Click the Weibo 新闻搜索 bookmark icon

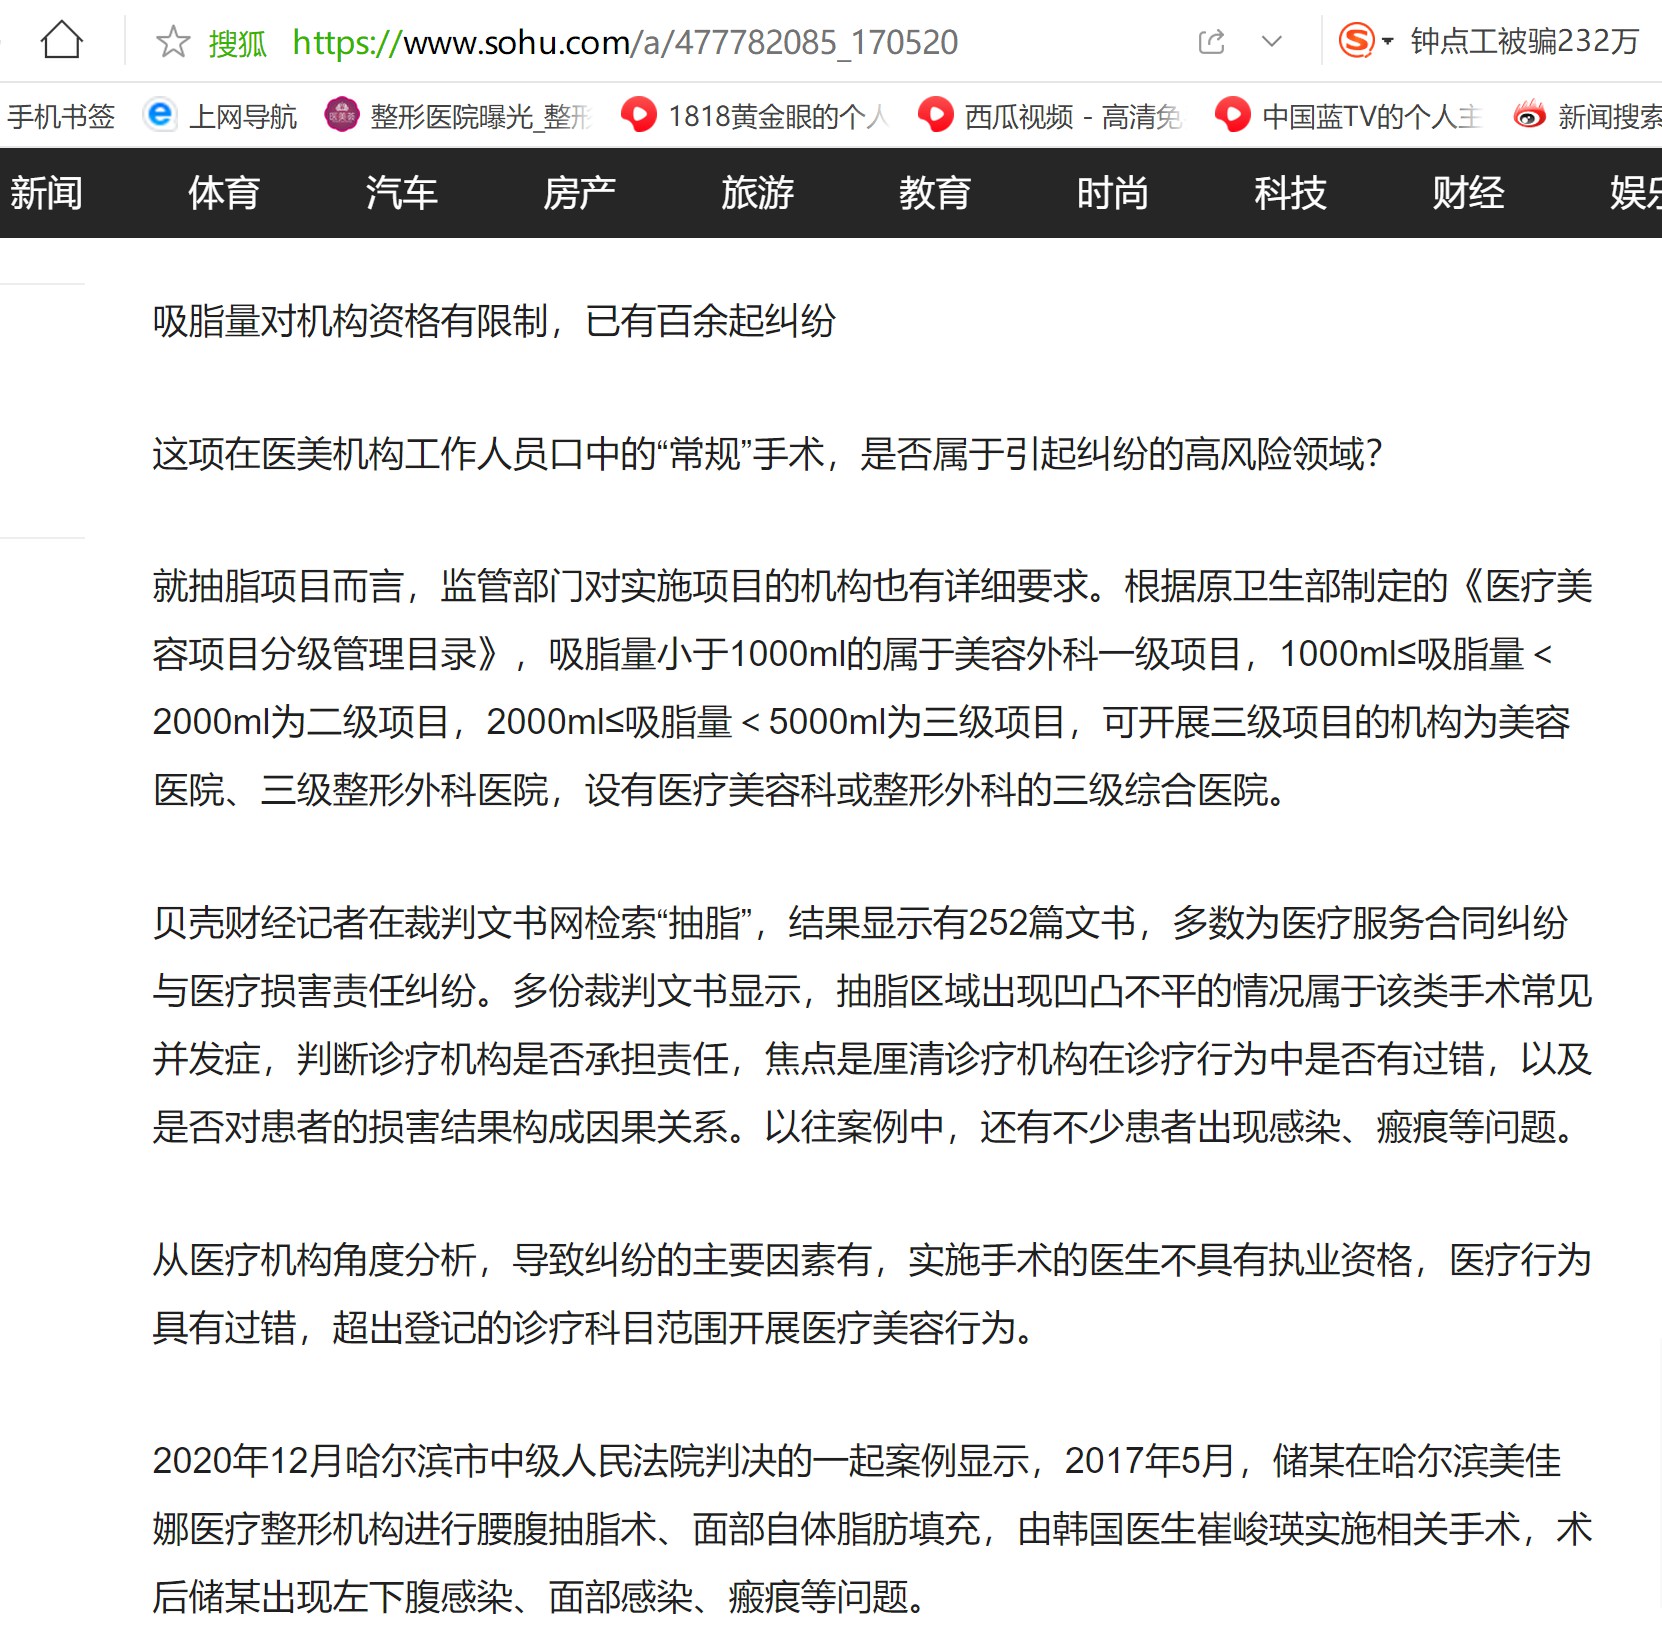(1529, 115)
